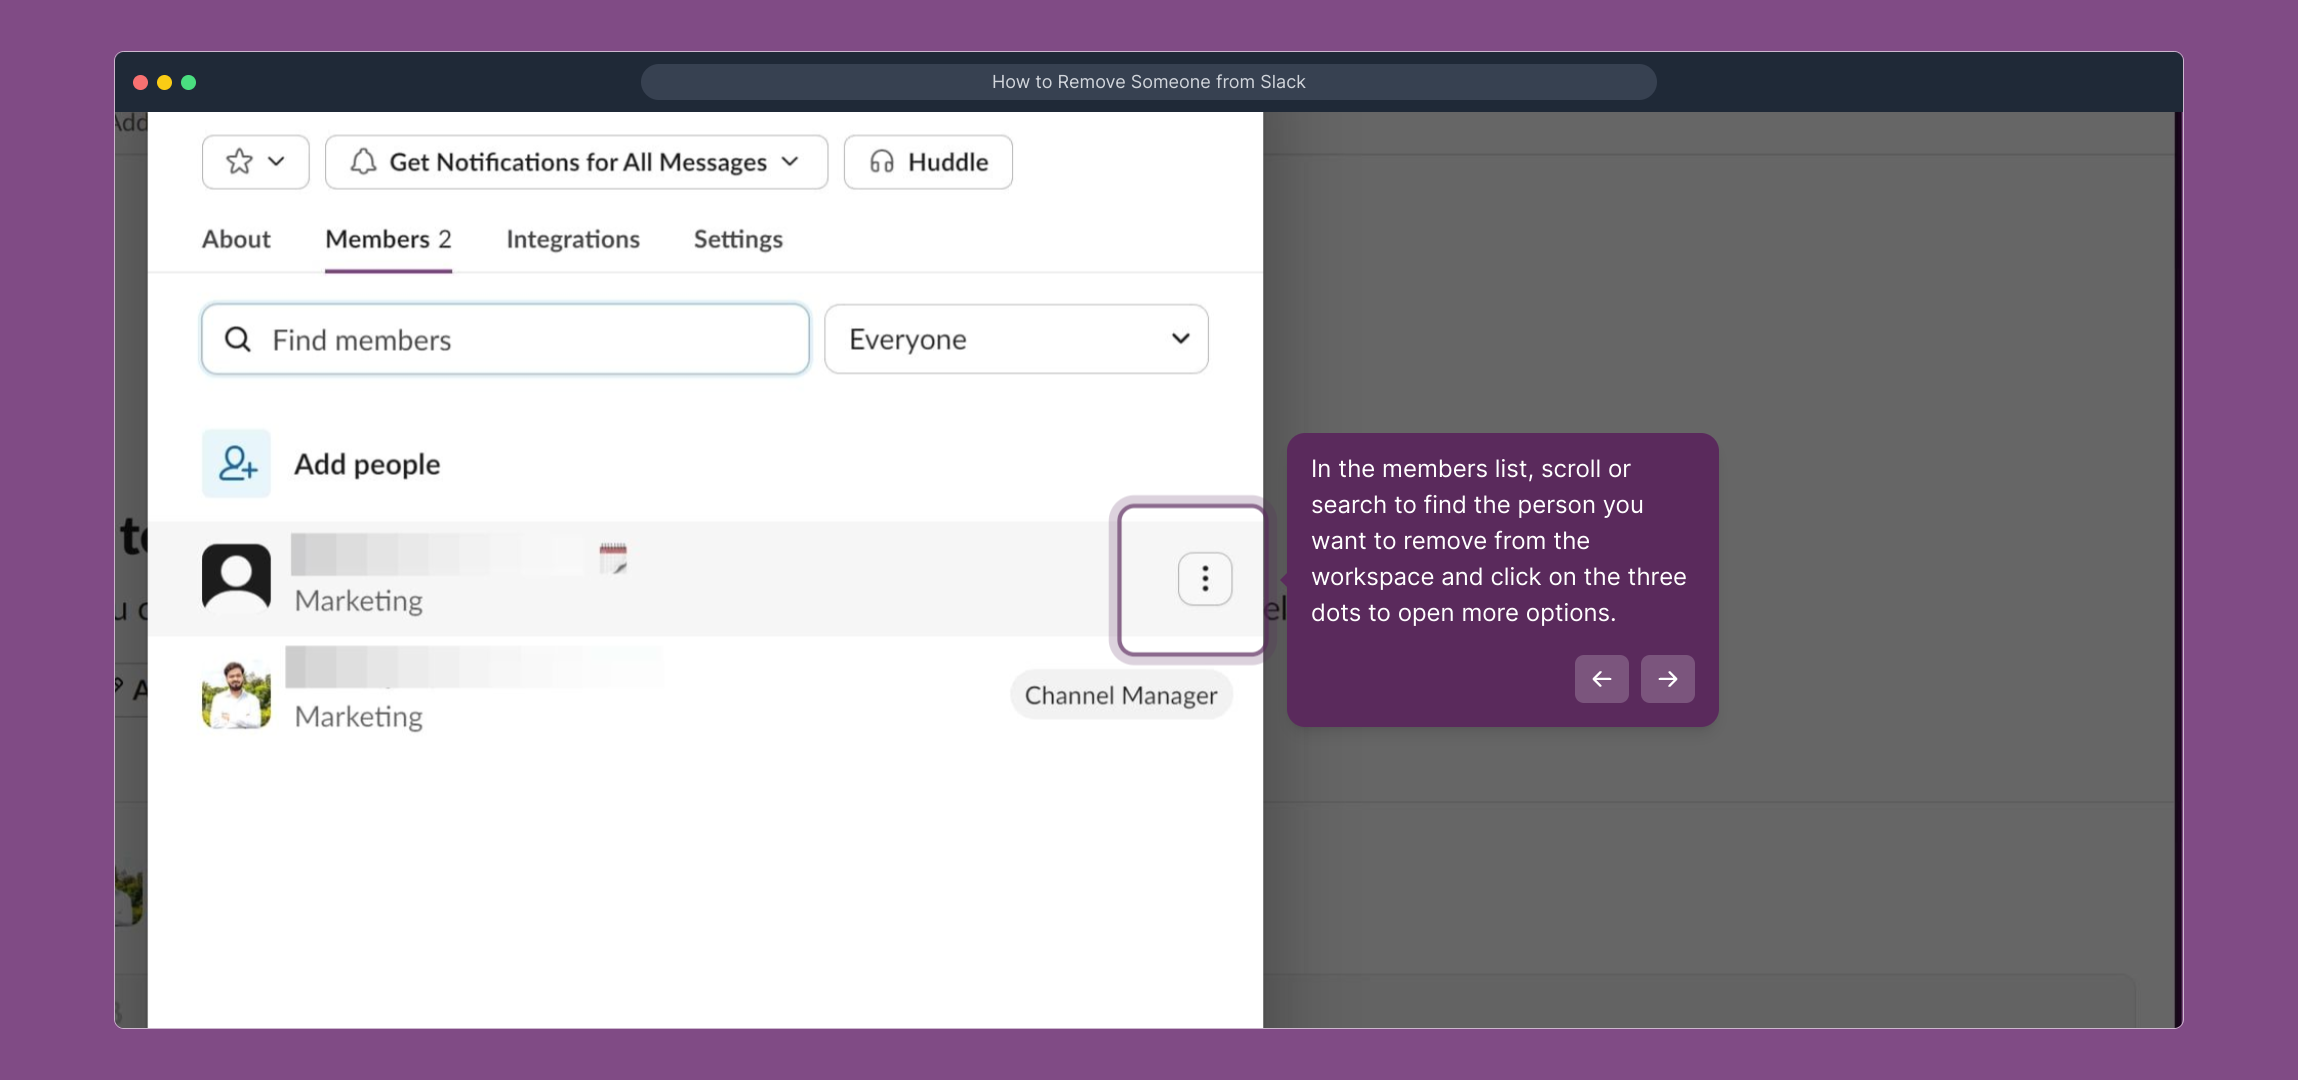Click the back arrow in the tooltip
Viewport: 2298px width, 1080px height.
point(1601,678)
